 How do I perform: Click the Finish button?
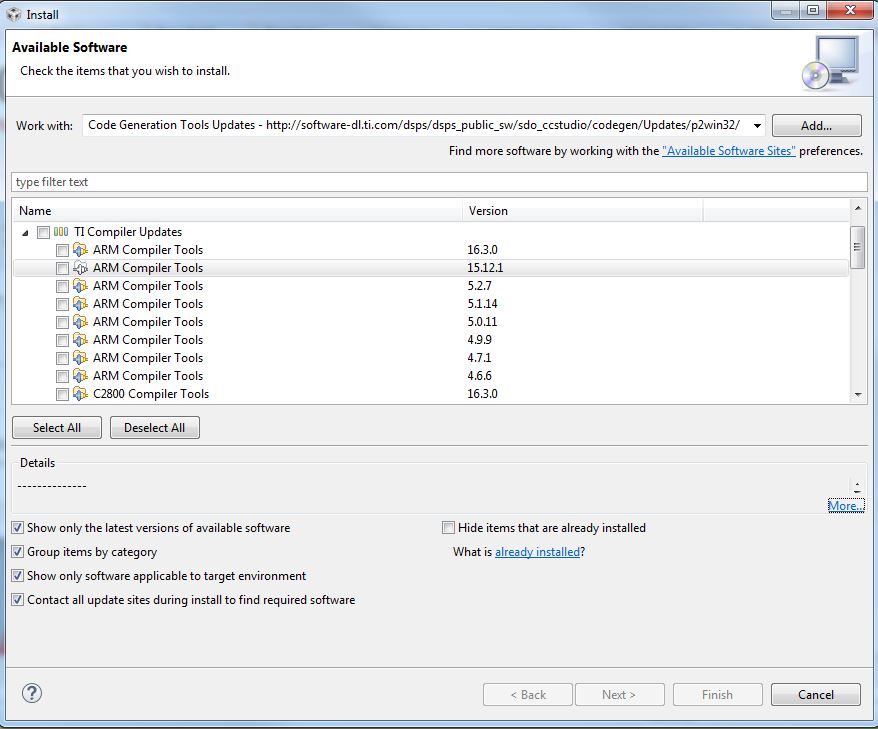tap(717, 695)
